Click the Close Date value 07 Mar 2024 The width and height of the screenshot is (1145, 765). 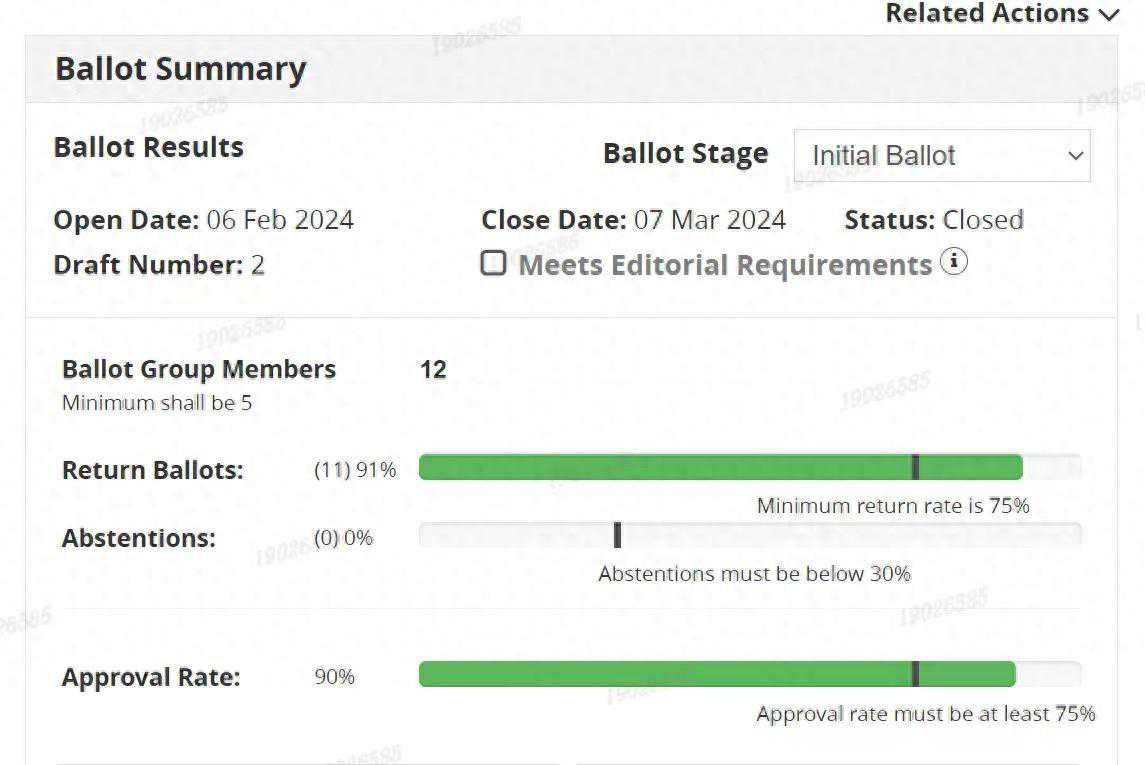709,220
